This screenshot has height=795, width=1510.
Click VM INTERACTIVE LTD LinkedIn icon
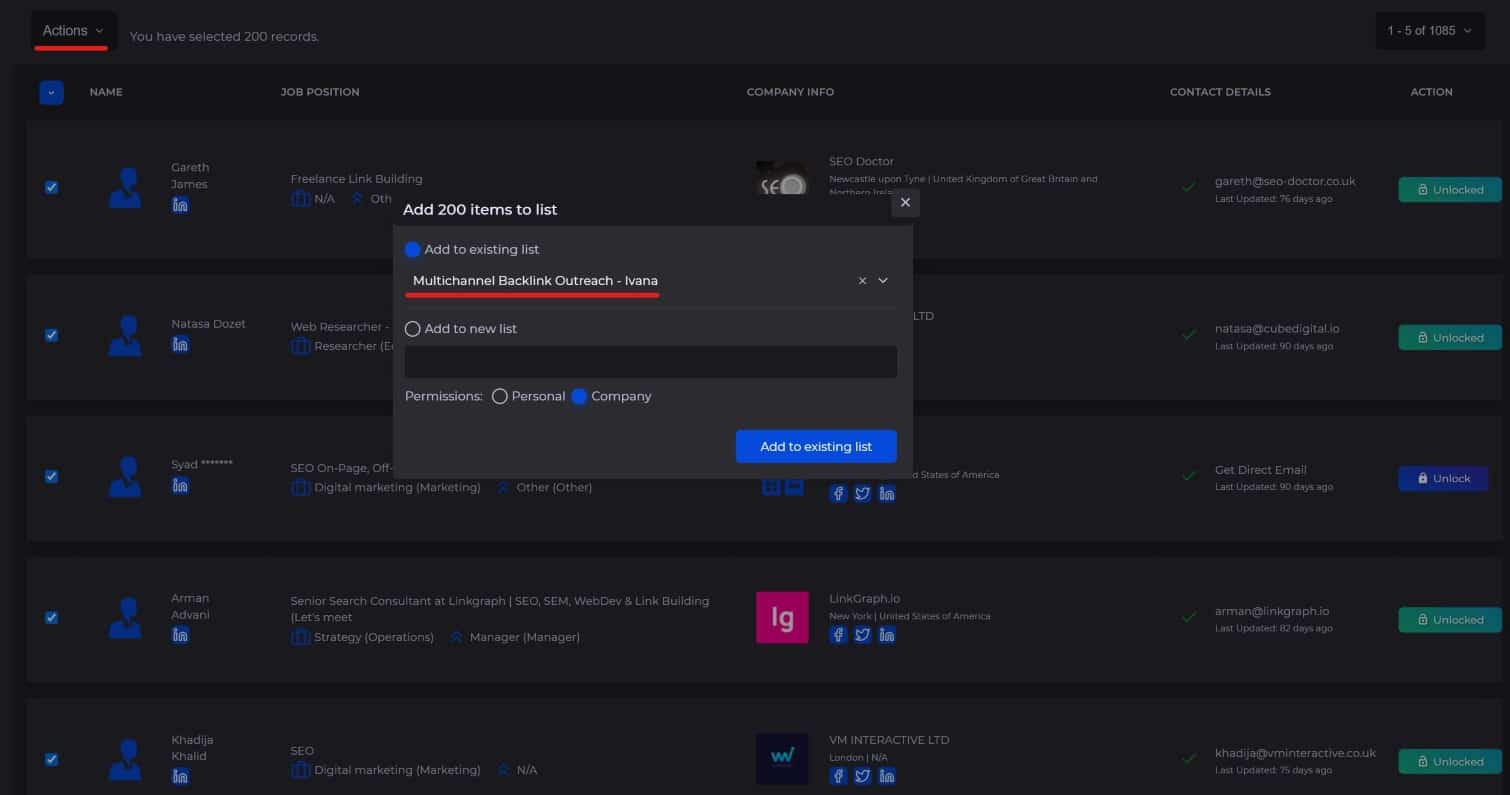(x=886, y=776)
